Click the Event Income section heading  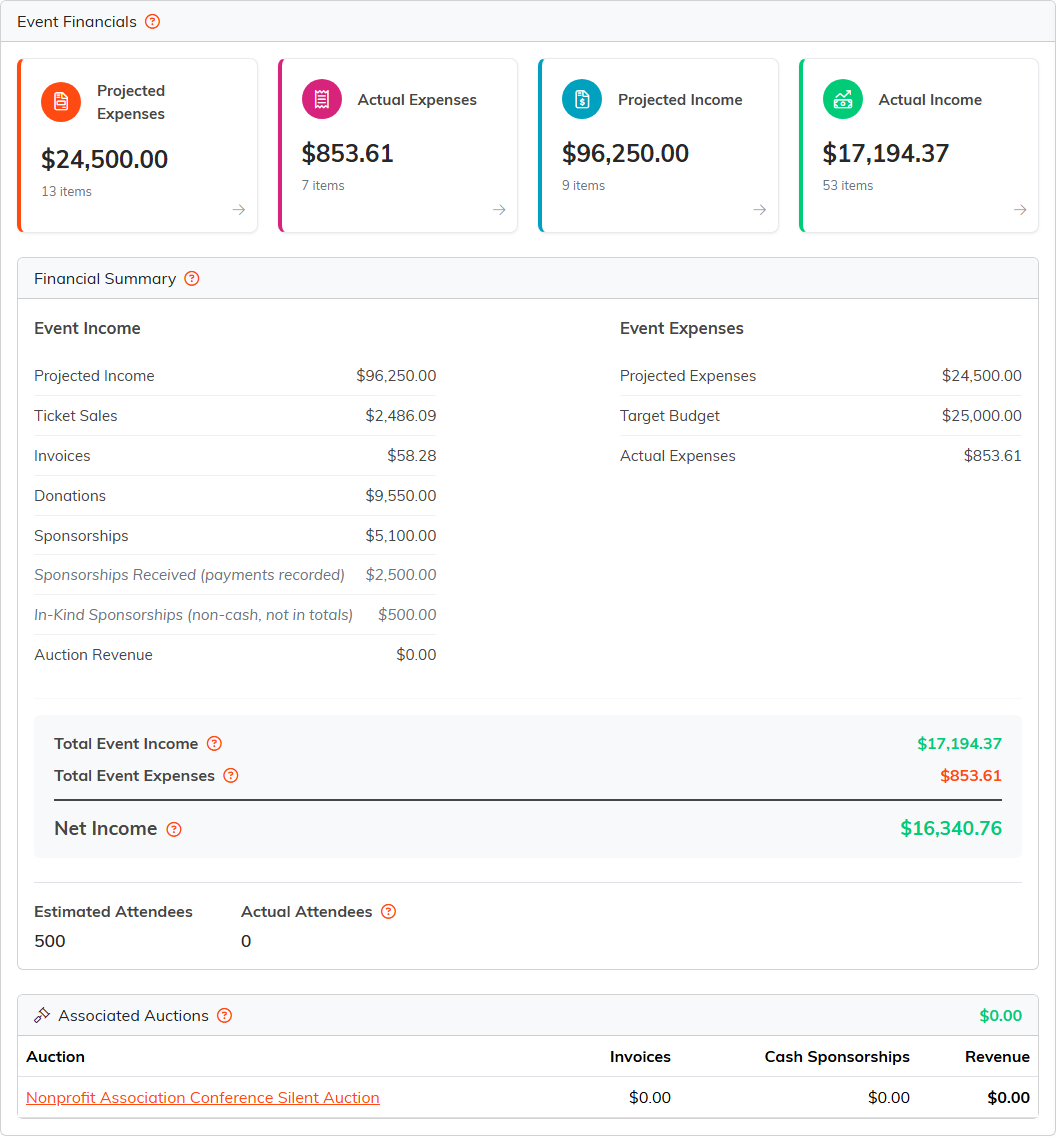click(x=88, y=328)
